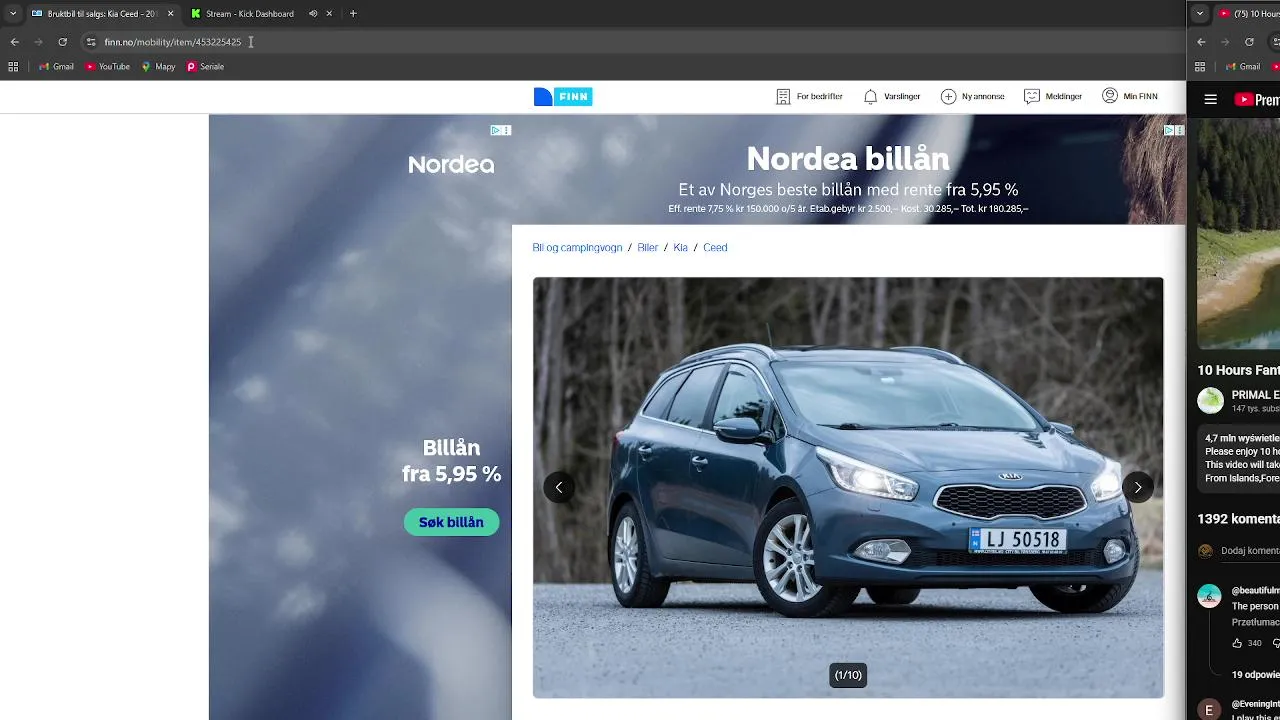Reload the finn.no page

tap(62, 42)
